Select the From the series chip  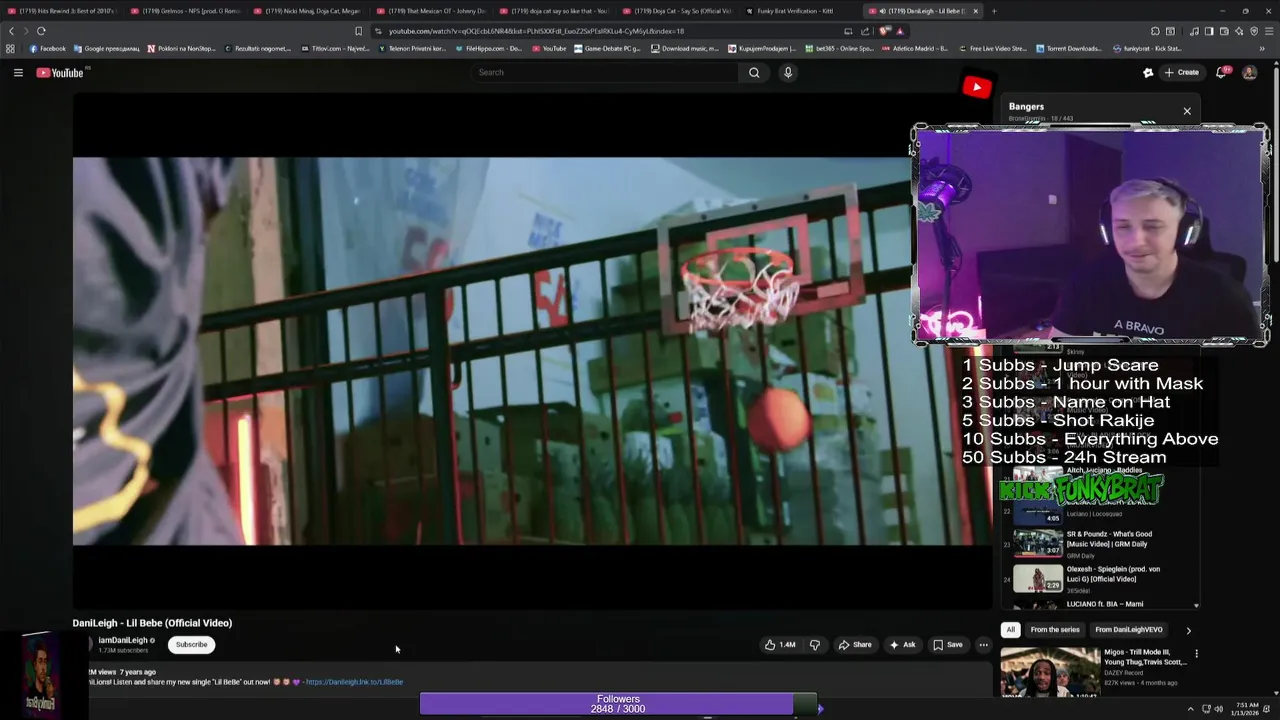tap(1055, 630)
